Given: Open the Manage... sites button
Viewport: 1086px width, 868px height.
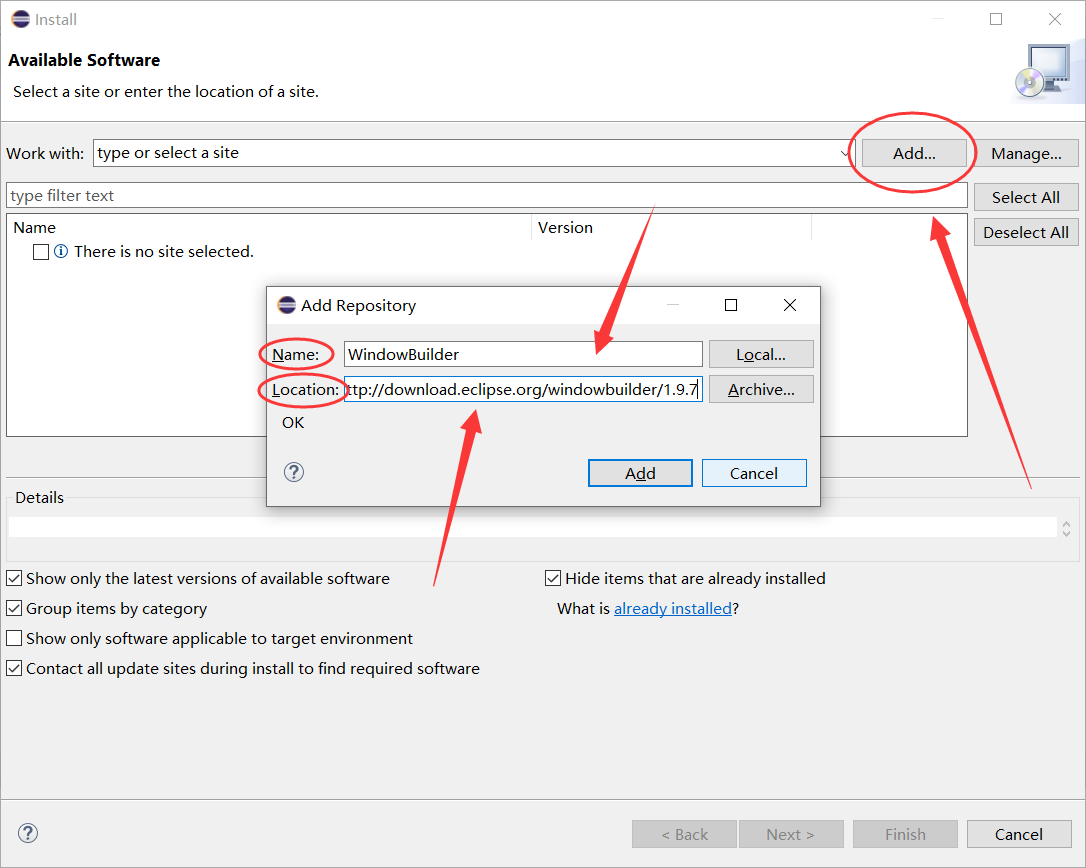Looking at the screenshot, I should tap(1026, 153).
